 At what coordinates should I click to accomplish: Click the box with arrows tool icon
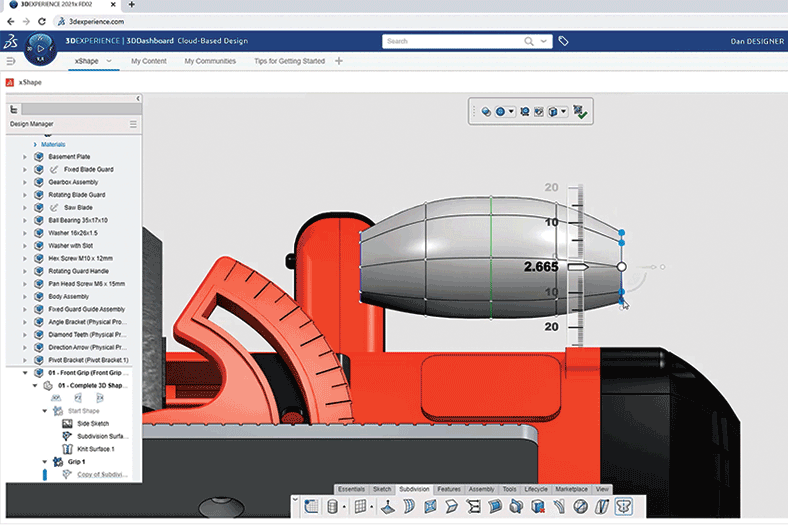[516, 506]
